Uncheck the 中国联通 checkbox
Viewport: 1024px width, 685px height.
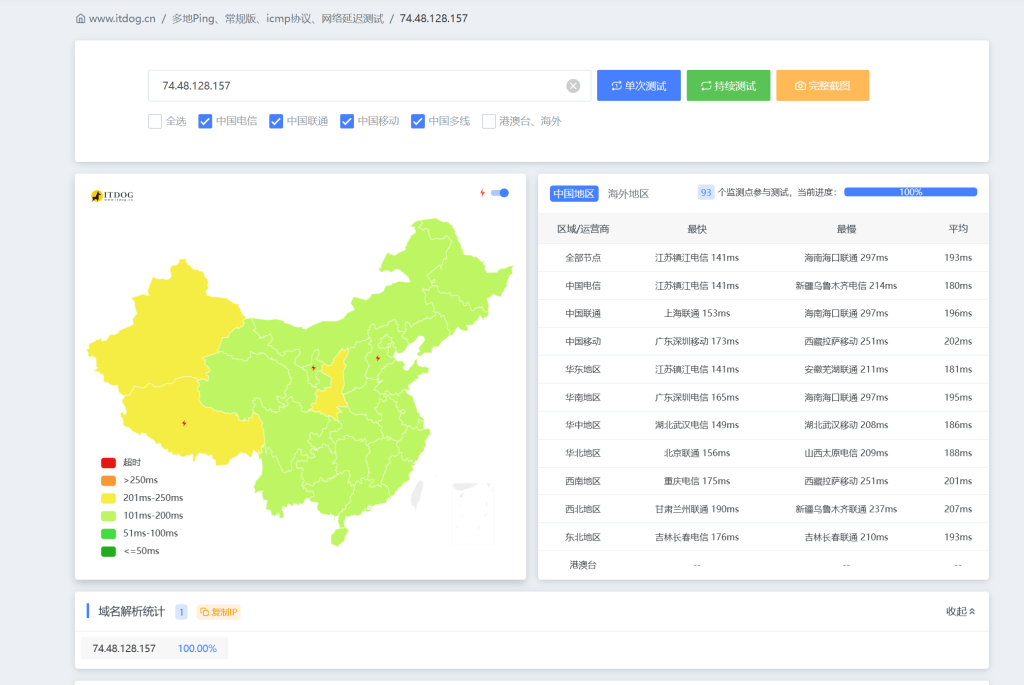(x=276, y=121)
